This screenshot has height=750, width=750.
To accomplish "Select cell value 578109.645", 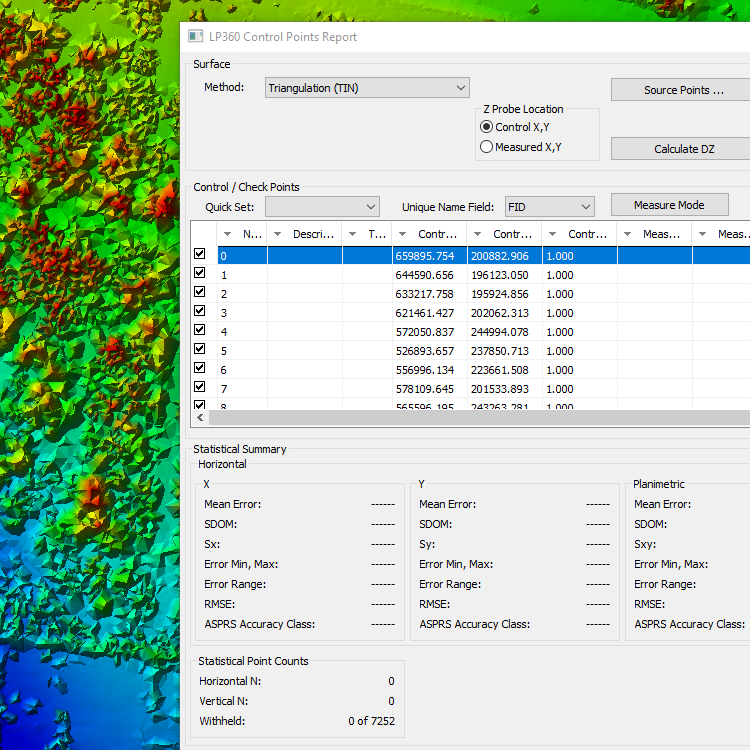I will (x=425, y=389).
